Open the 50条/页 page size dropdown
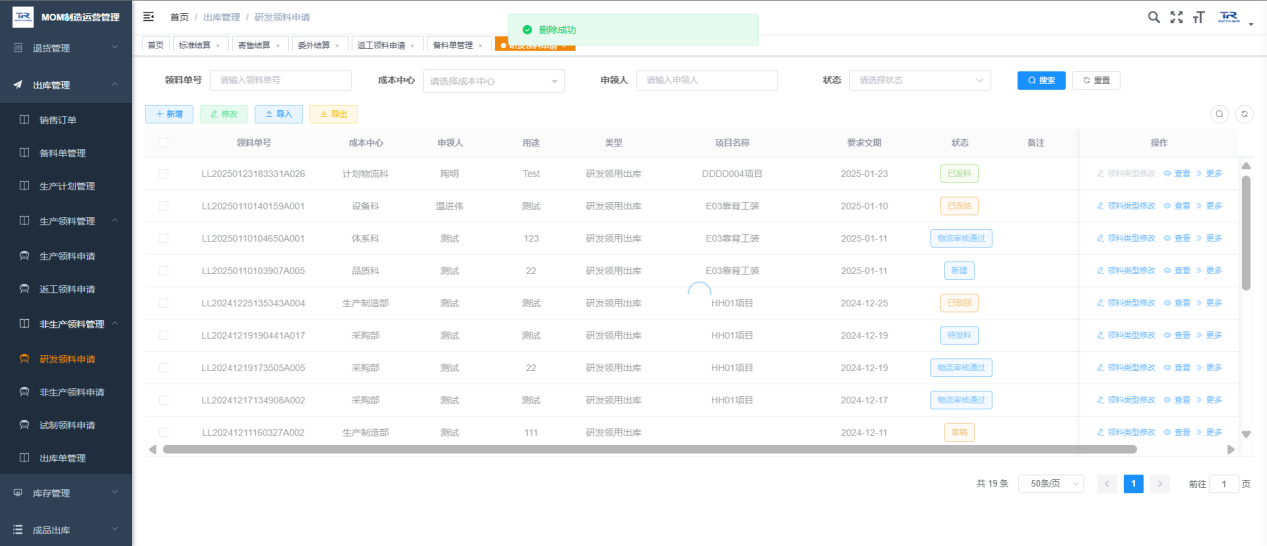The image size is (1267, 546). click(1051, 484)
